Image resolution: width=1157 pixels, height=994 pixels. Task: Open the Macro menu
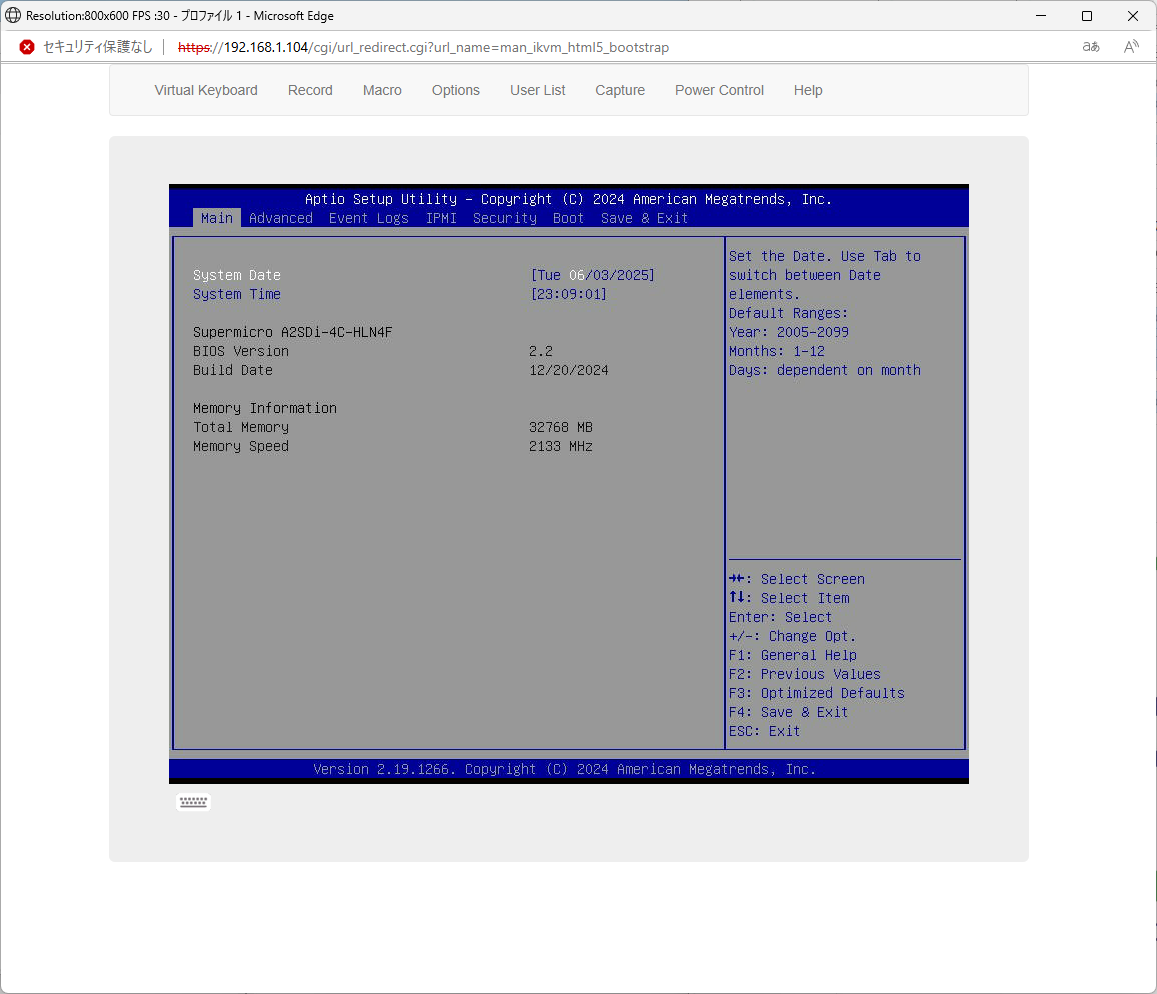tap(382, 90)
